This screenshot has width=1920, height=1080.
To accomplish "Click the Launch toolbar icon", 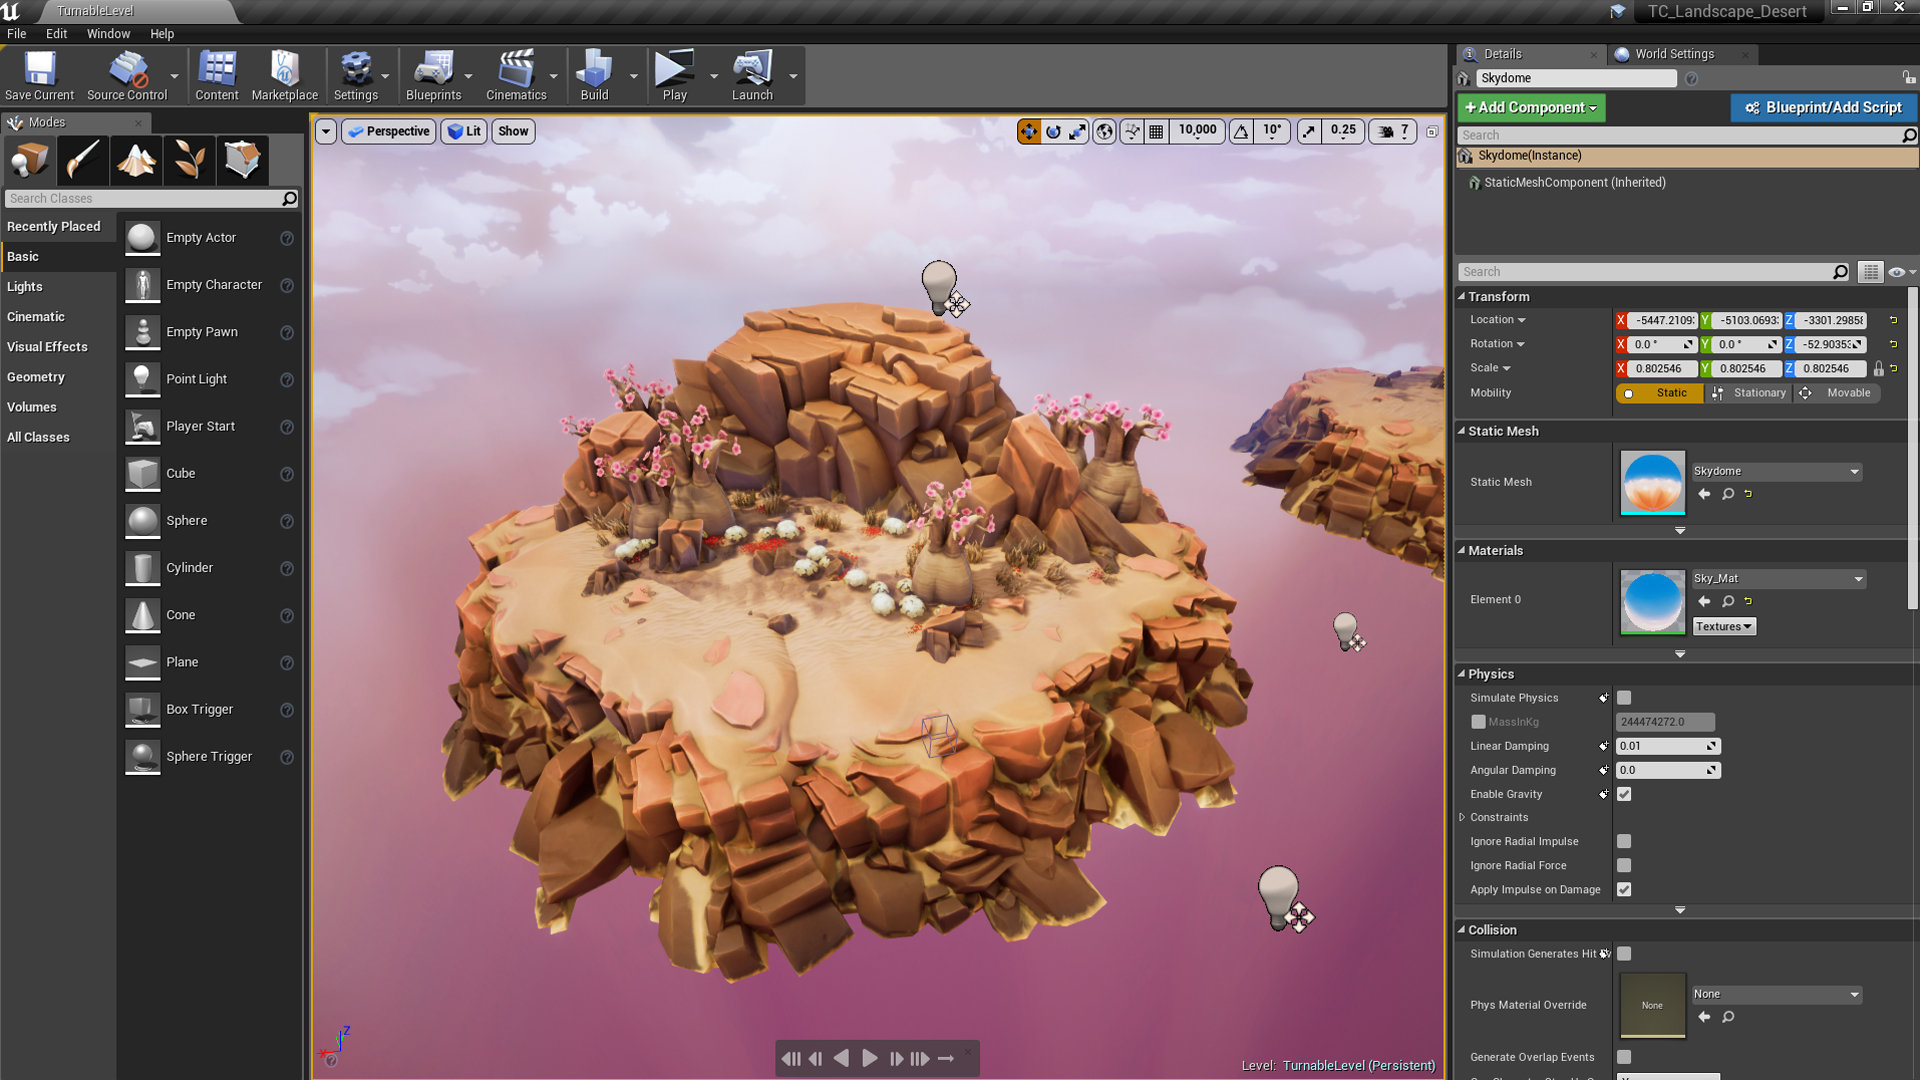I will click(752, 76).
